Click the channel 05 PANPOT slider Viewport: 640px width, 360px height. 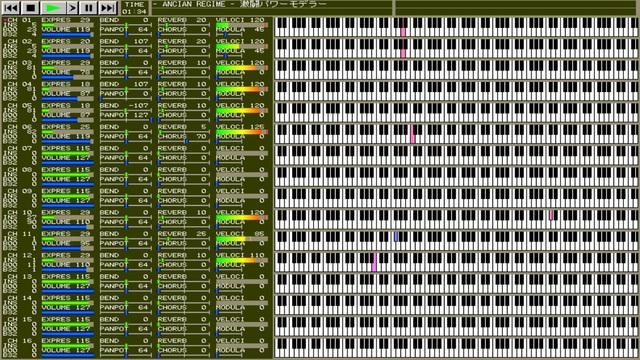click(126, 120)
